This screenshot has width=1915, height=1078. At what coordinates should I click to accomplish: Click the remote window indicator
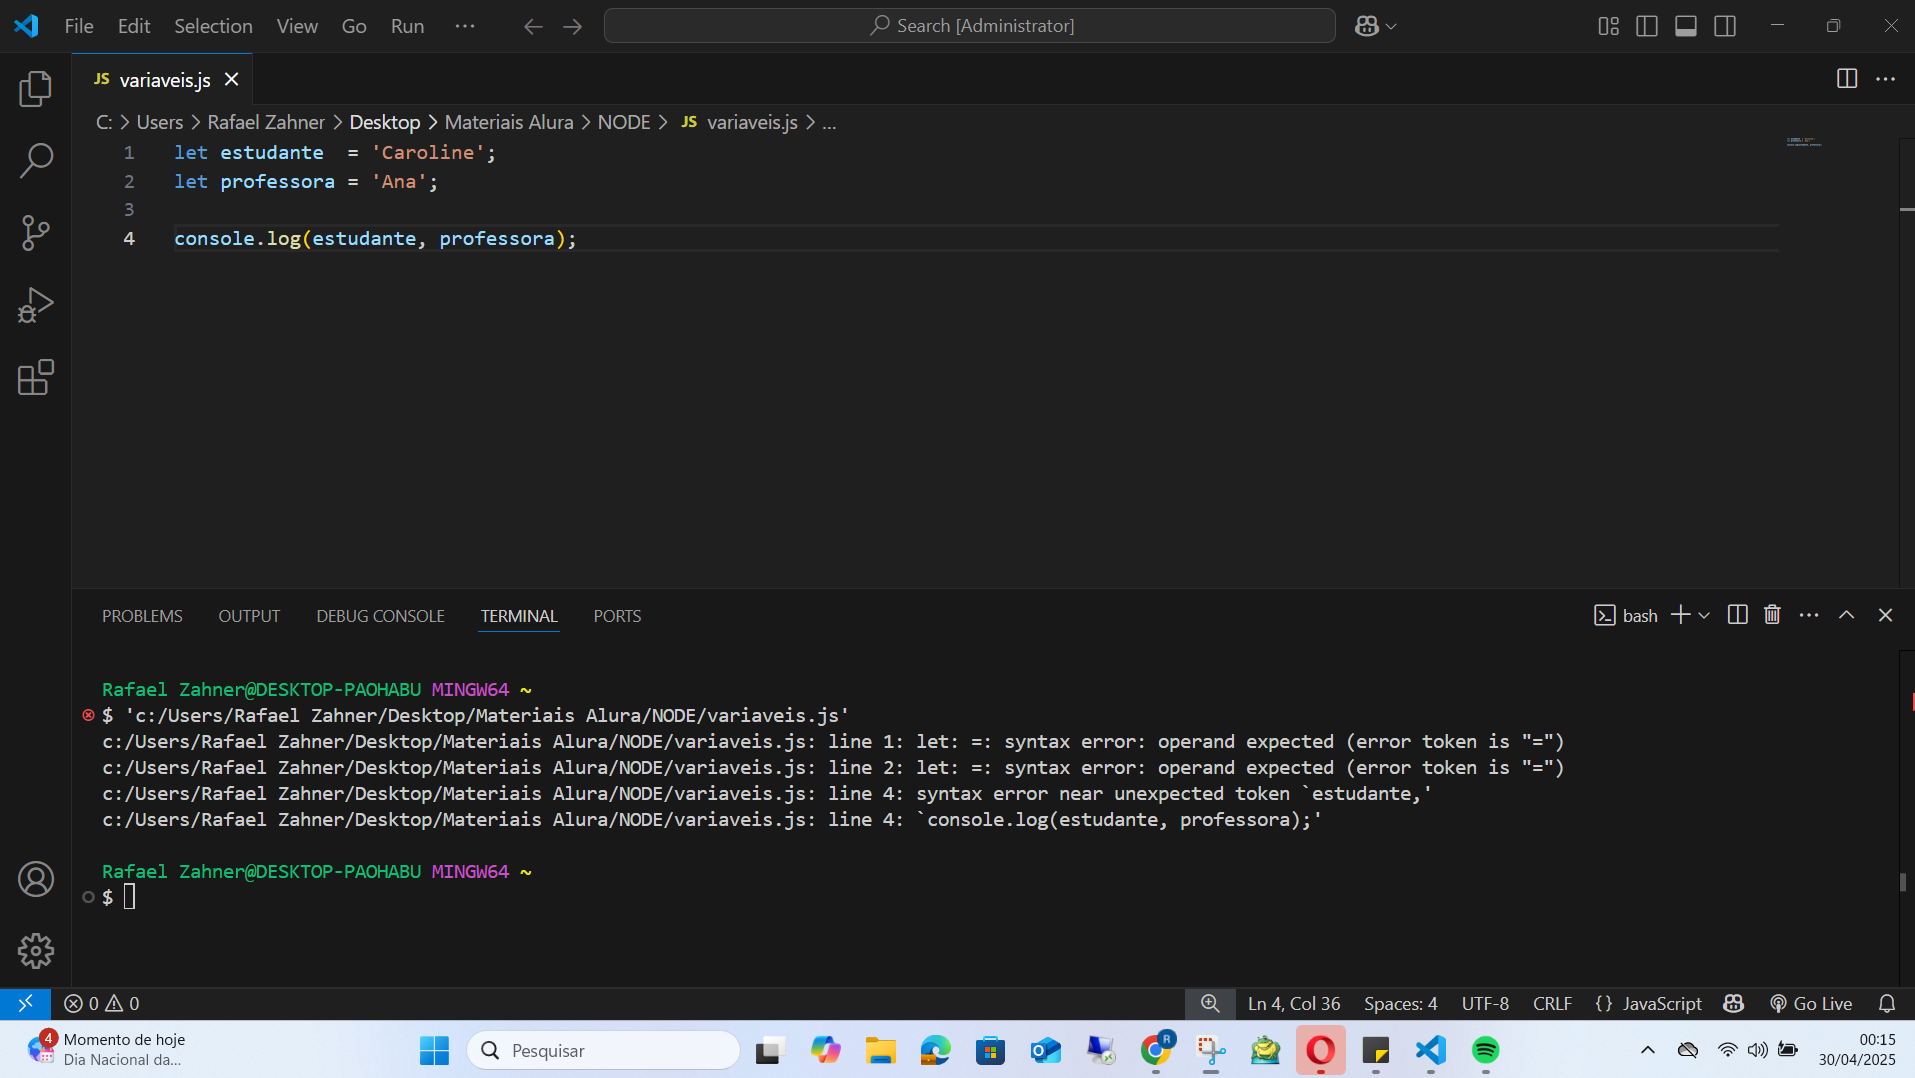[x=25, y=1003]
